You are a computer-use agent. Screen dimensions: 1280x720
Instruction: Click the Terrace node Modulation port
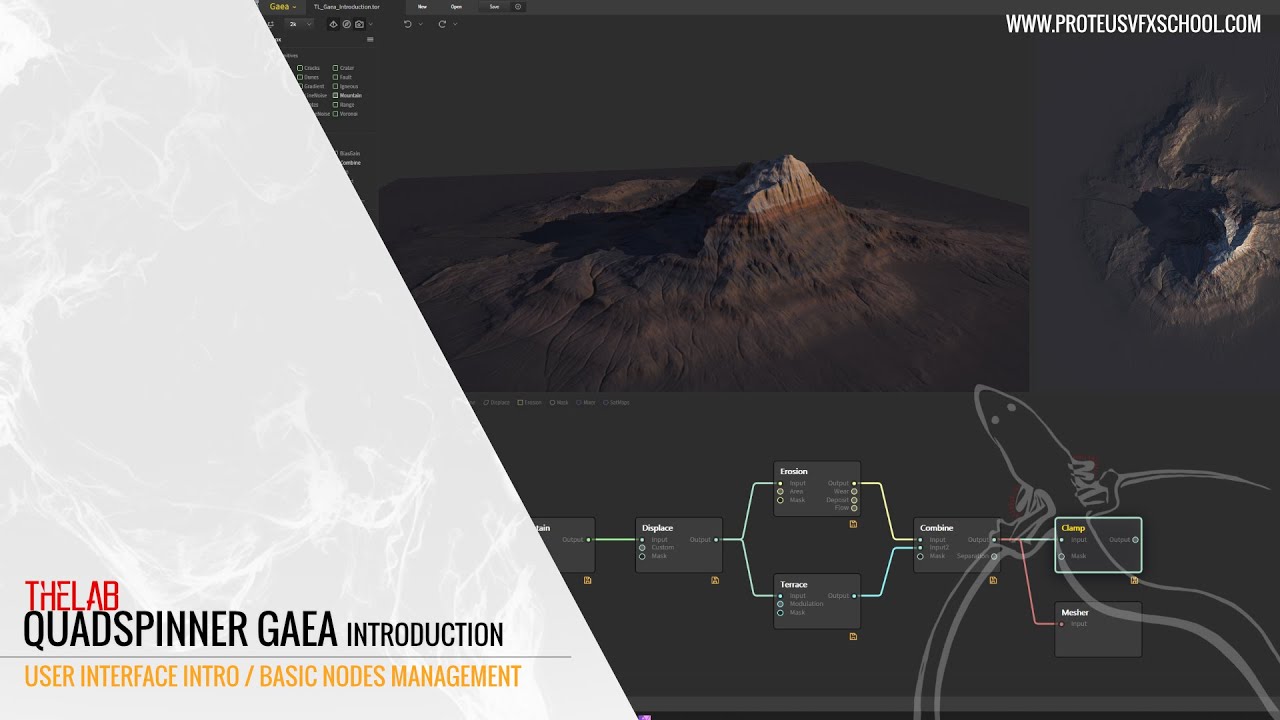point(780,604)
